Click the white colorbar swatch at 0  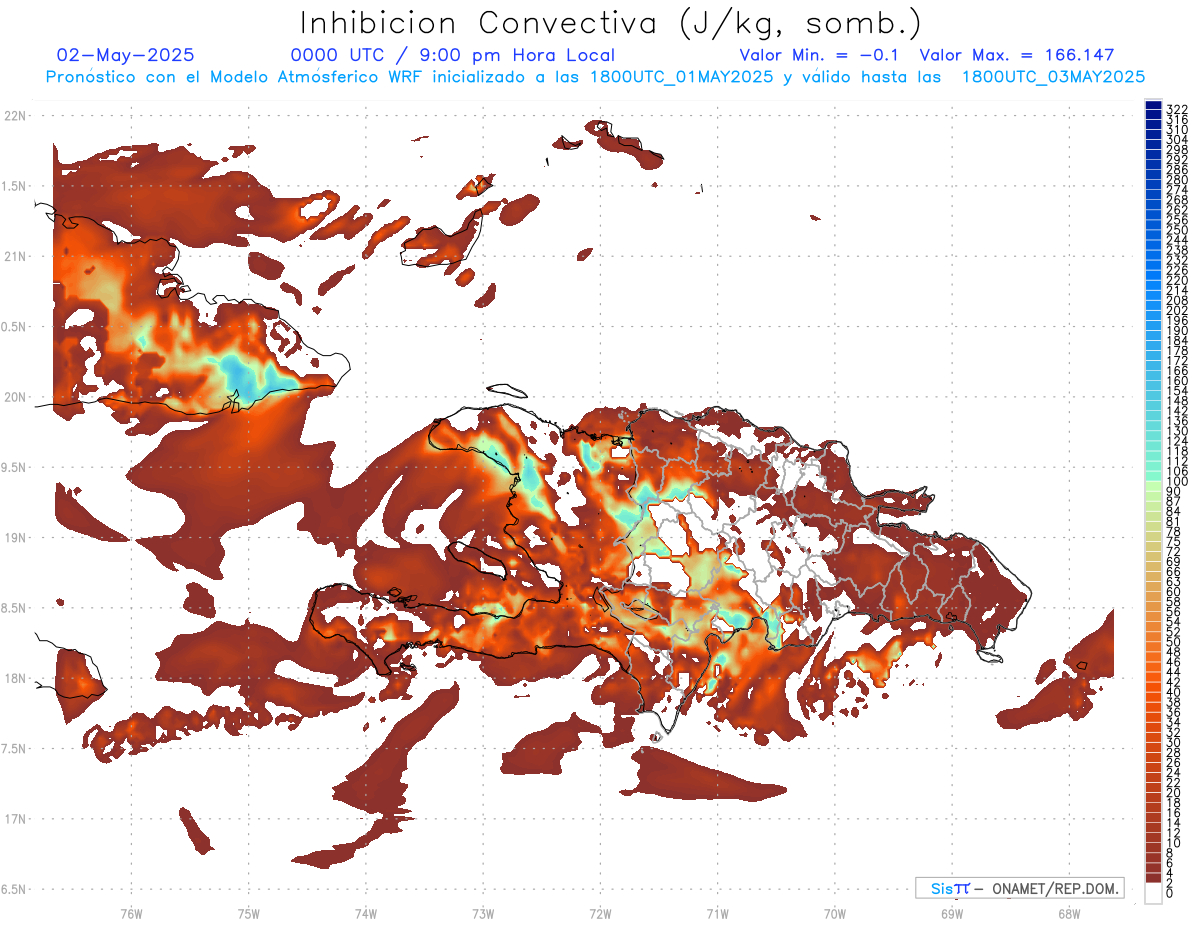(x=1153, y=893)
